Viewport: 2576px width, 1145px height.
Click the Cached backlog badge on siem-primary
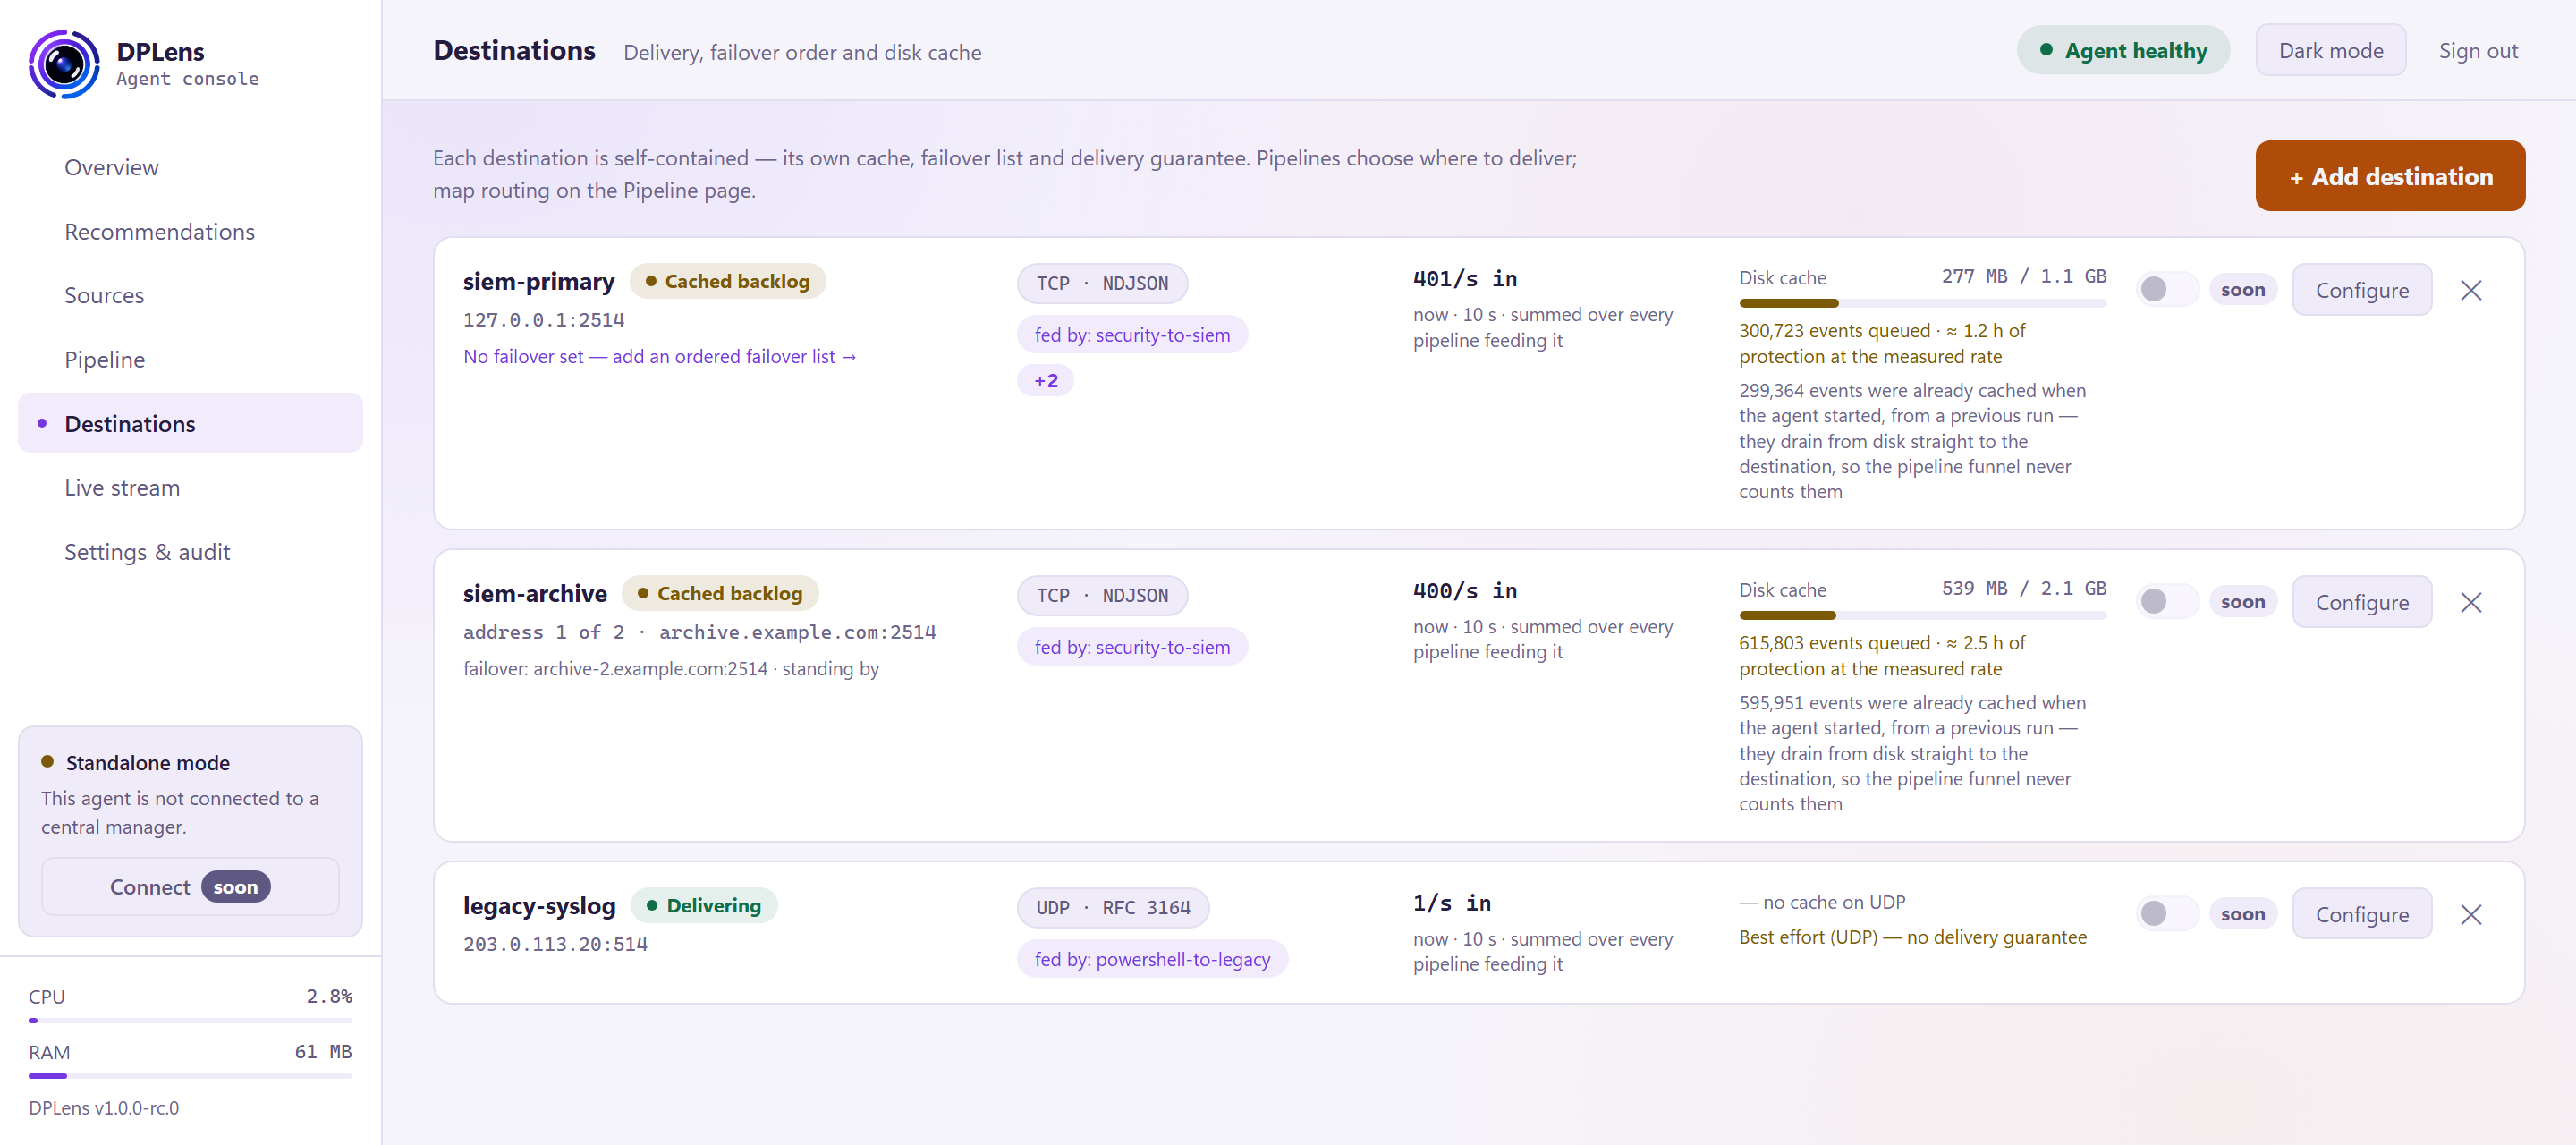(727, 281)
